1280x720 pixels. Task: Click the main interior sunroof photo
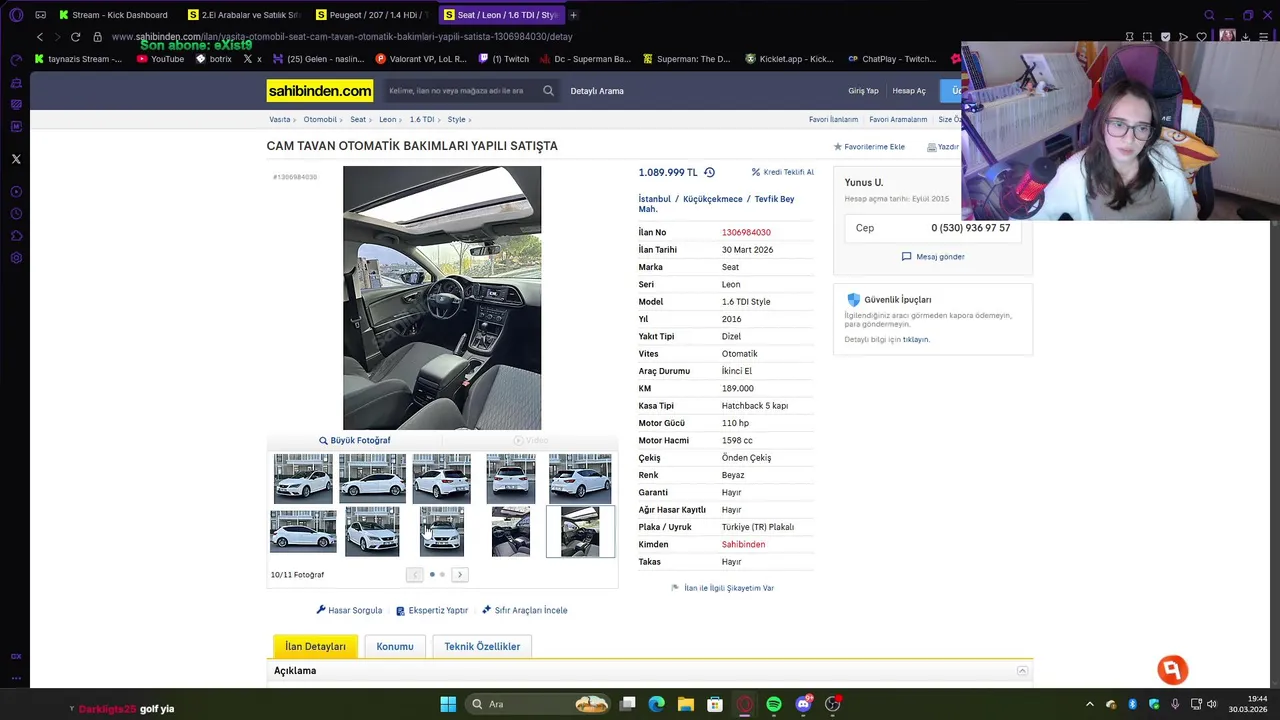442,298
